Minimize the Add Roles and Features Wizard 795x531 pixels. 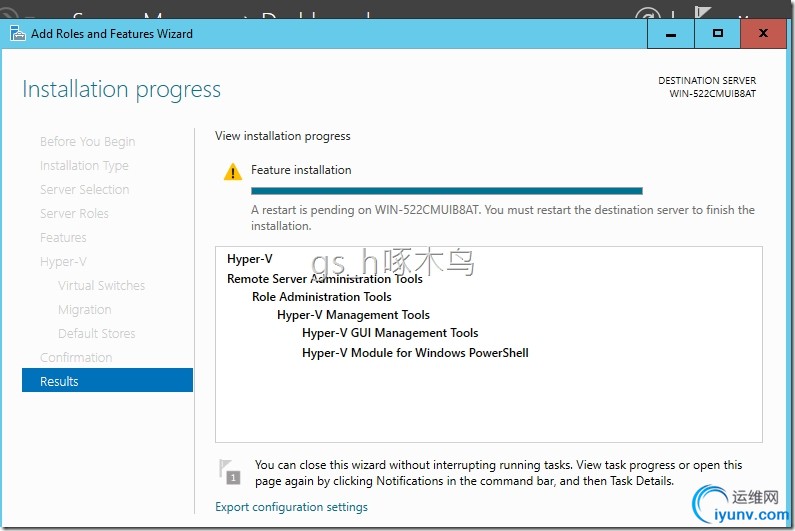[671, 34]
